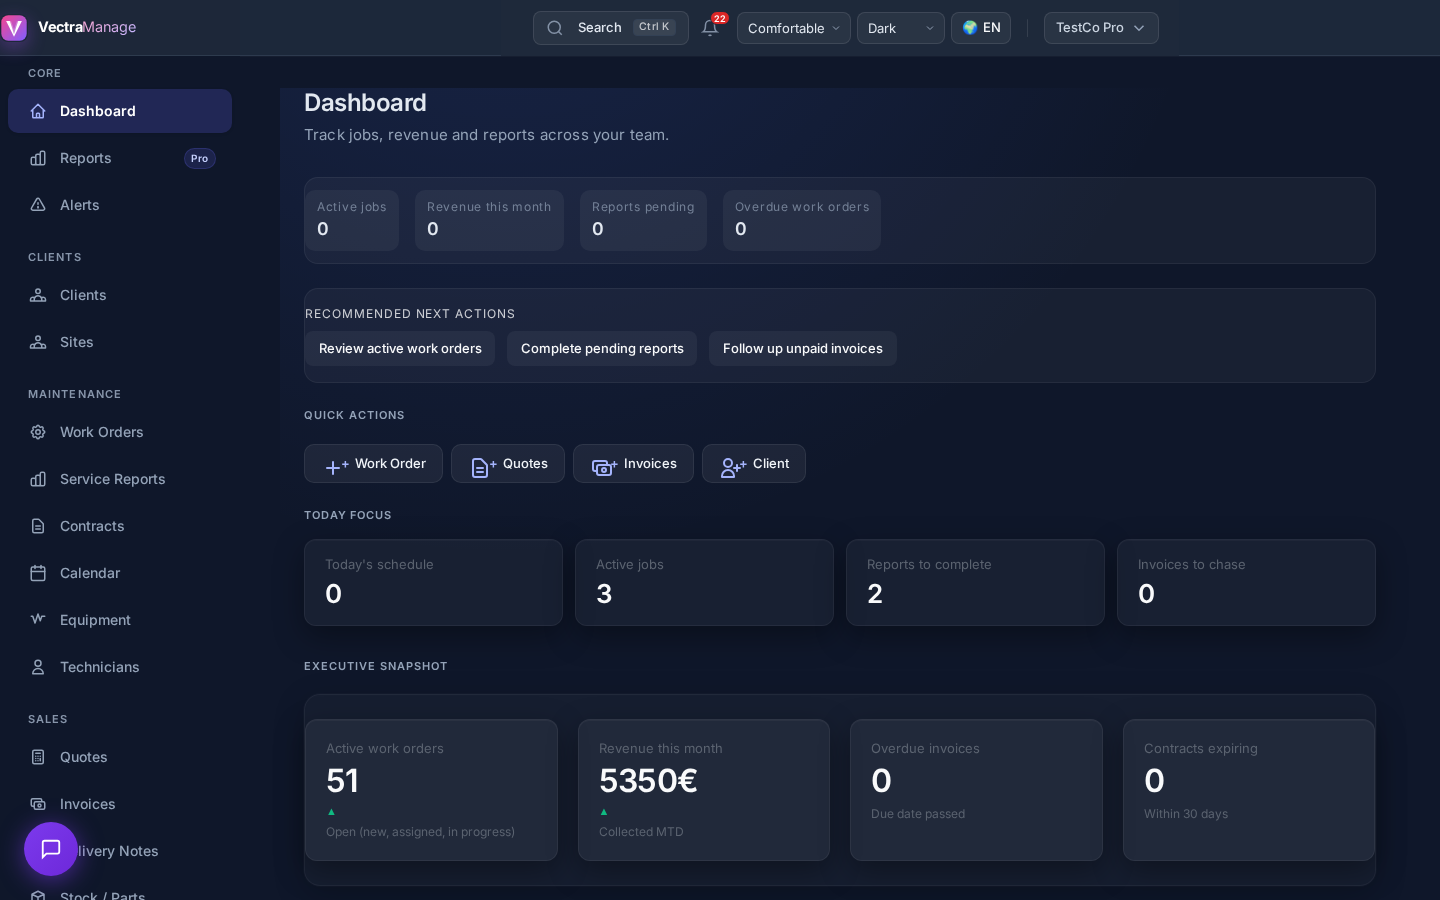Click the Pro badge beside Reports
Screen dimensions: 1440x900
(200, 158)
